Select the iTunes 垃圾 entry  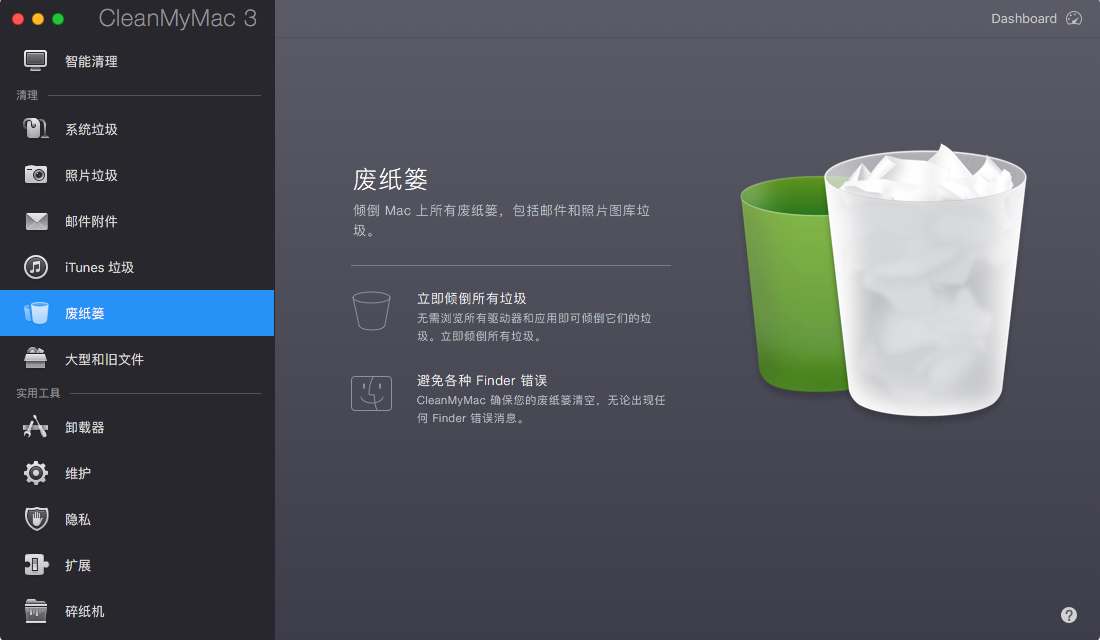click(x=137, y=267)
